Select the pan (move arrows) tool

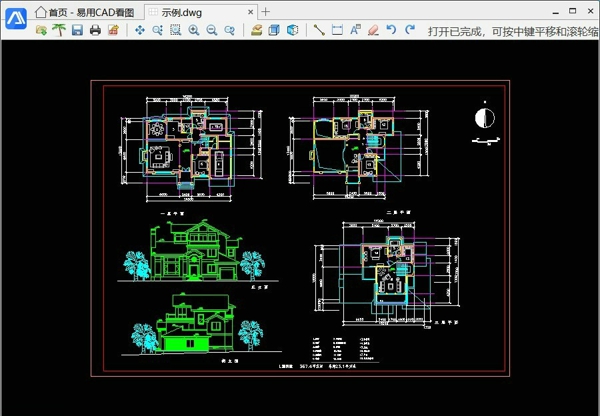click(140, 31)
